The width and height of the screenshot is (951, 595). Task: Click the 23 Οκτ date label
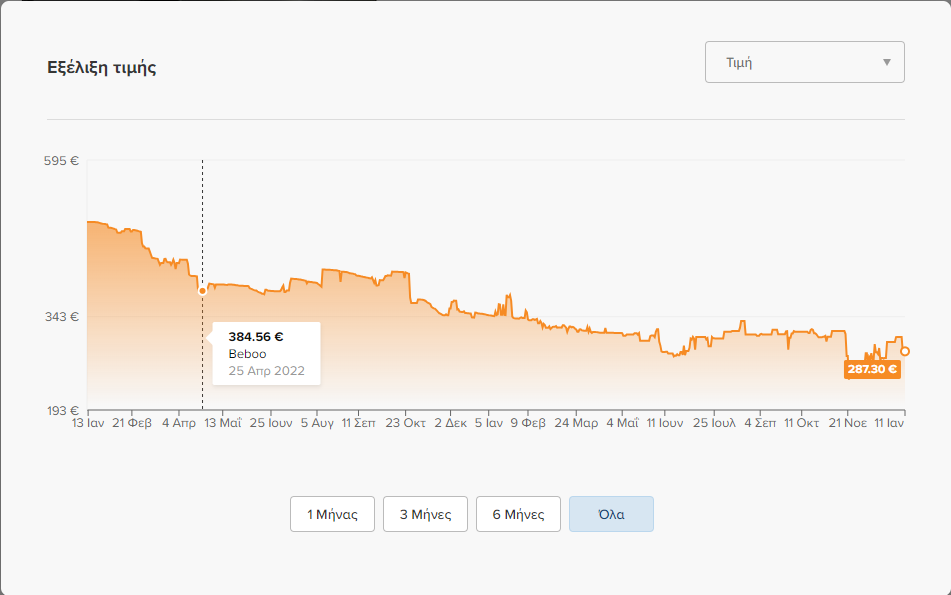click(406, 423)
